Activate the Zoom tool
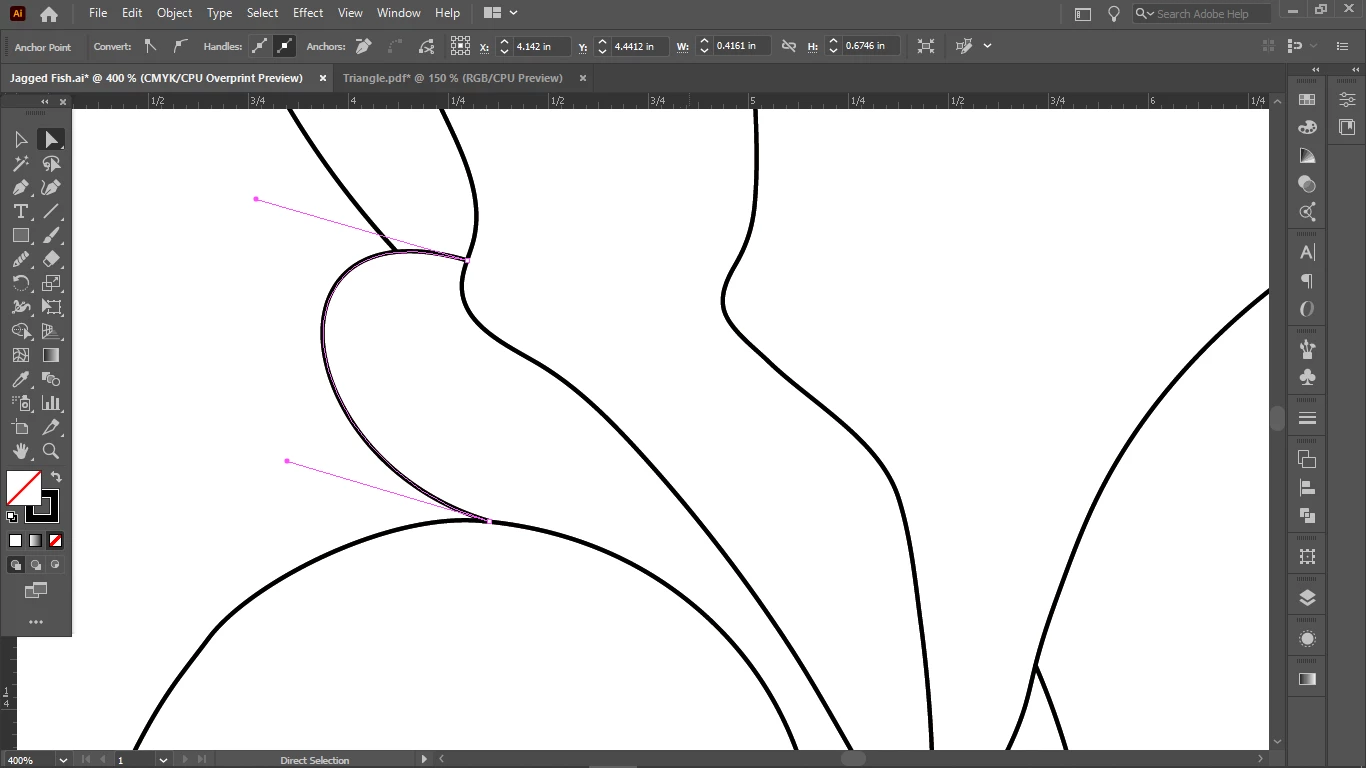 tap(51, 451)
